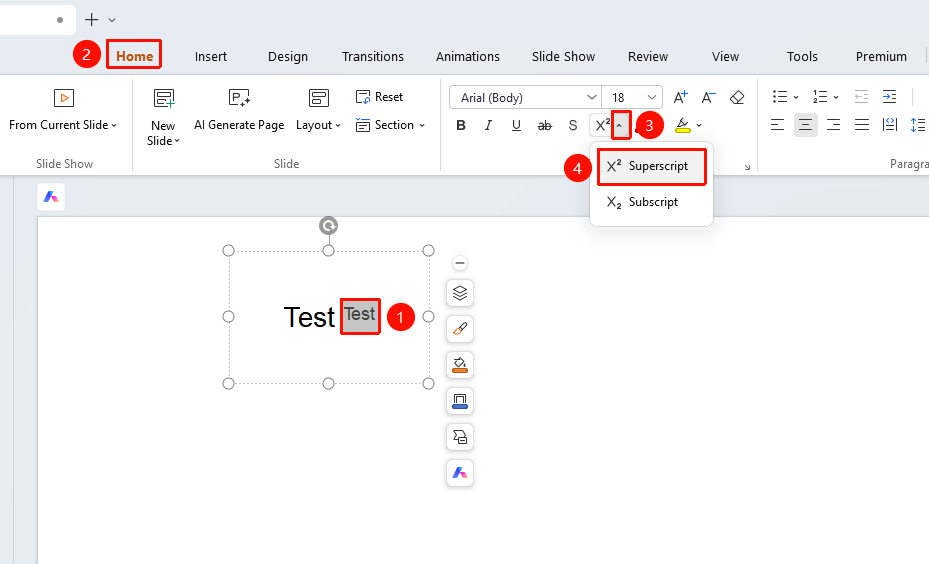This screenshot has width=929, height=564.
Task: Open bullets dropdown arrow
Action: (796, 97)
